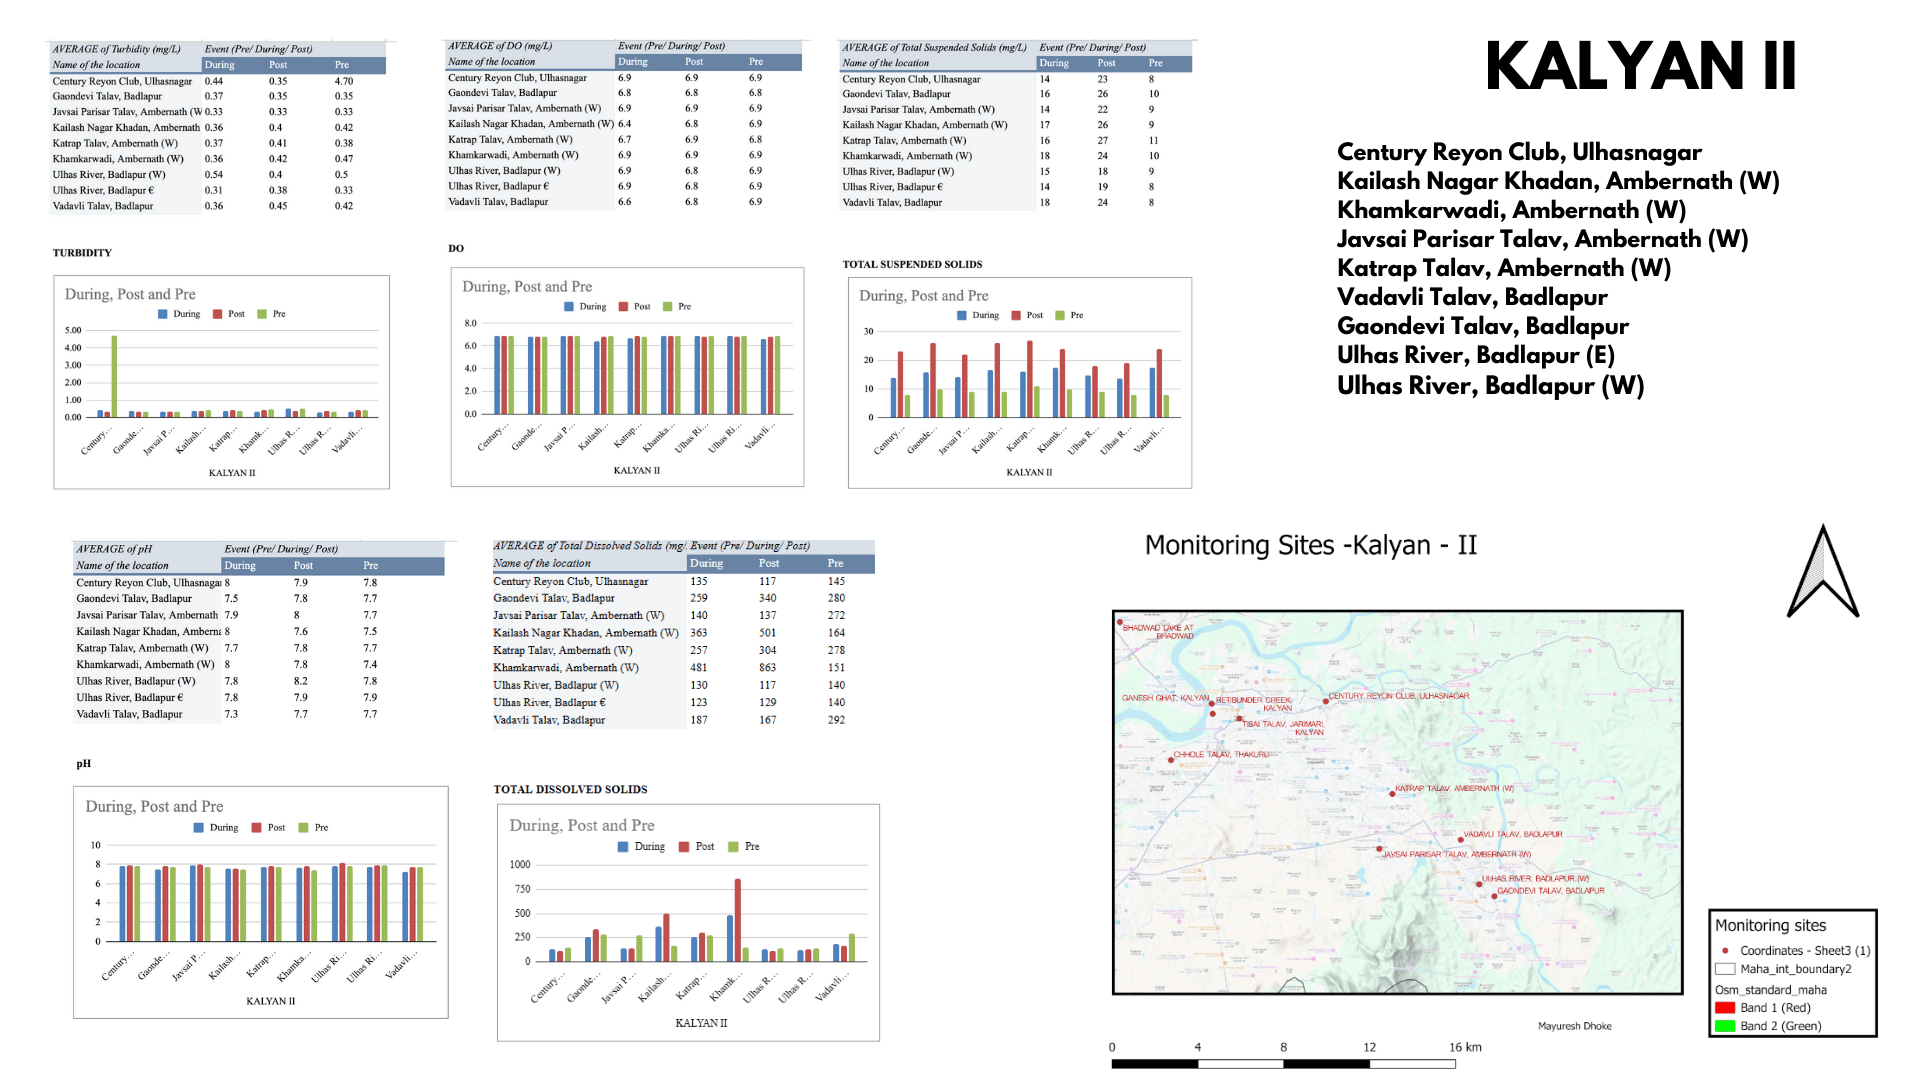
Task: Click the GAONDEVI TALAV, BADLAPUR map label
Action: point(1550,890)
